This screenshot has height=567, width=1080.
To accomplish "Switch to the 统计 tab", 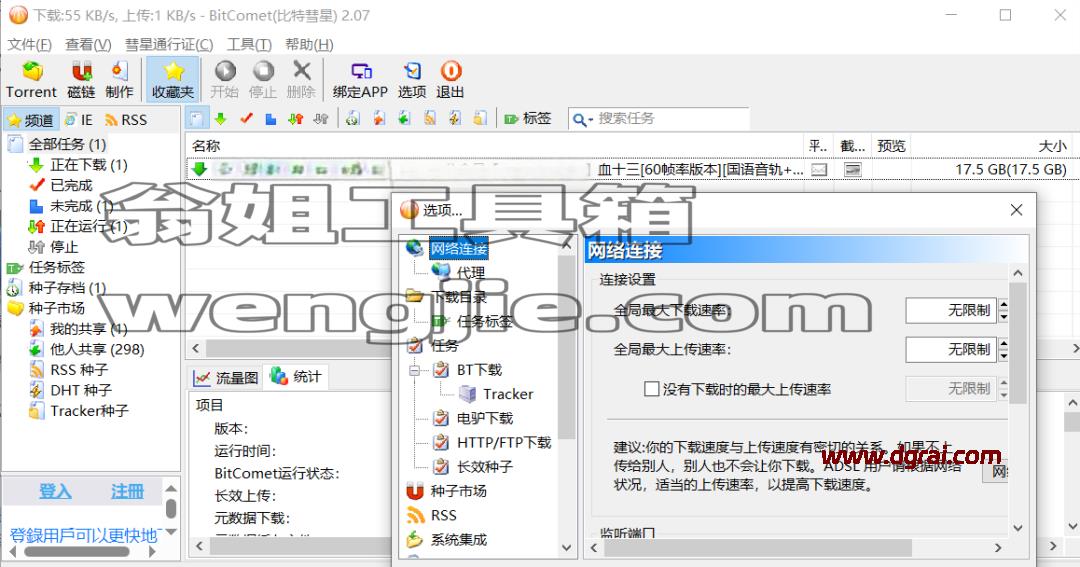I will point(296,376).
